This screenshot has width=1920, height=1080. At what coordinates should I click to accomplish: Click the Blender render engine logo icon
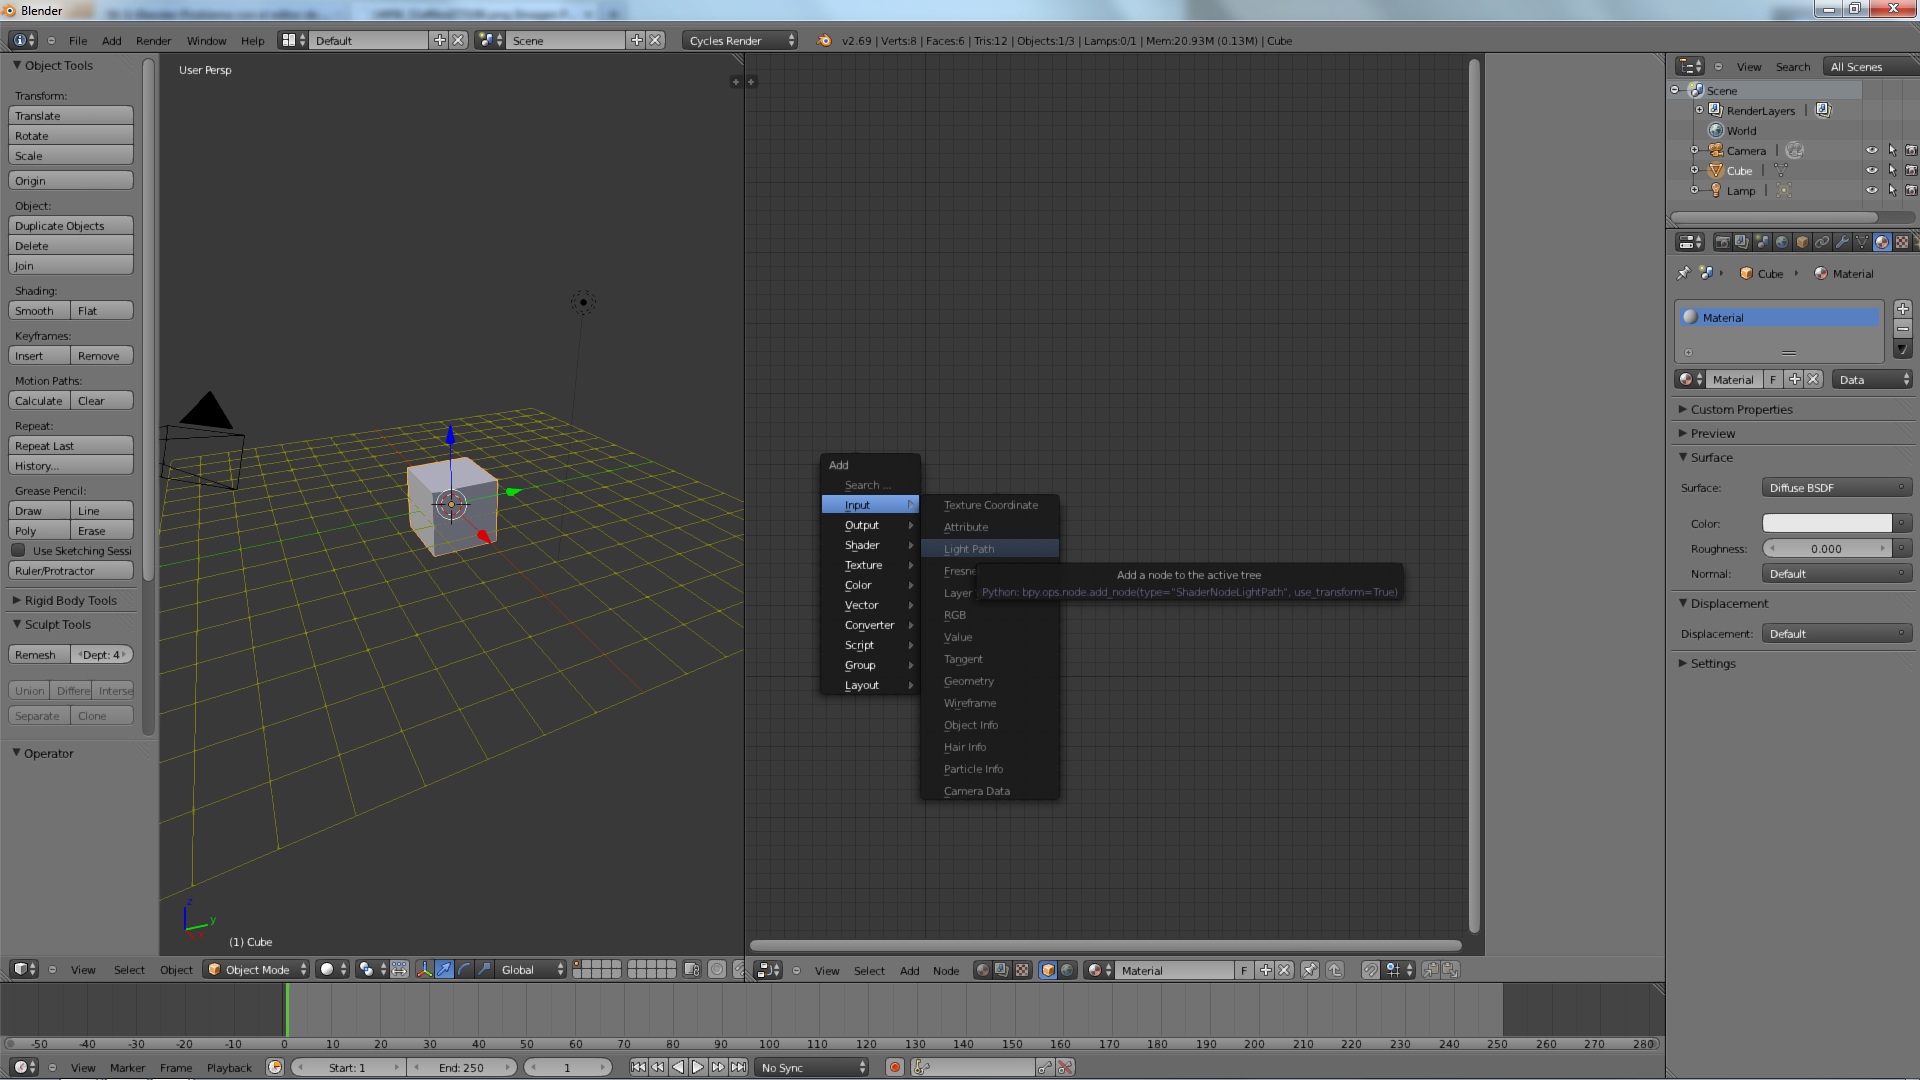tap(824, 41)
